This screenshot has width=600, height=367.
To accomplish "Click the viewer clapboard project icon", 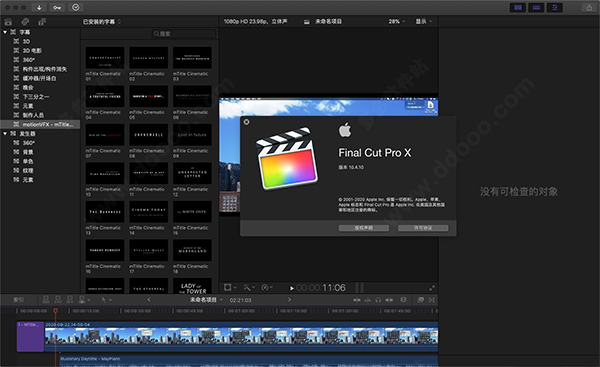I will pos(307,22).
